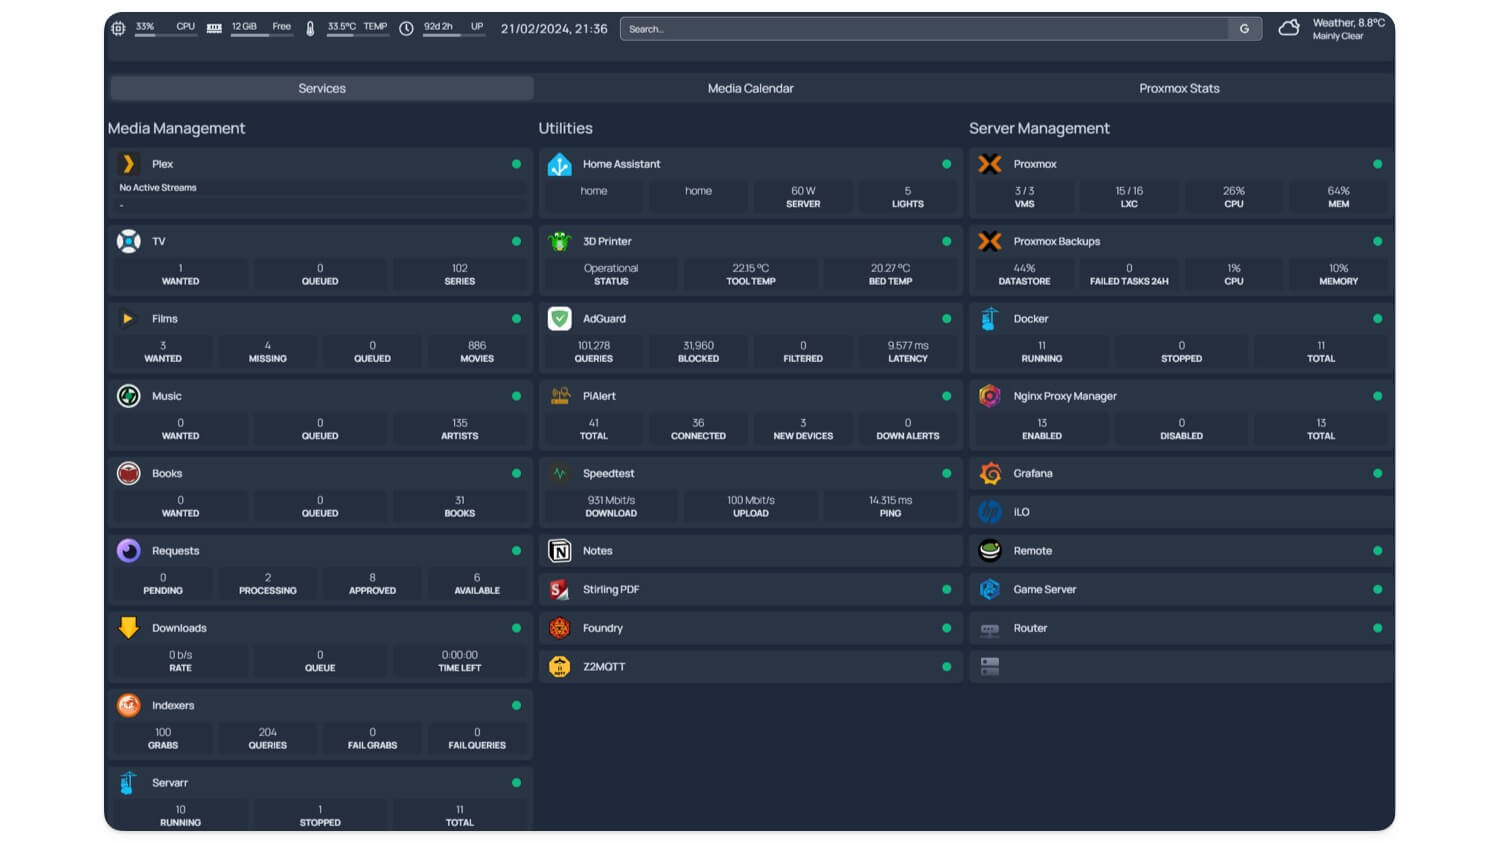The height and width of the screenshot is (843, 1500).
Task: Click the Z2MQTT icon
Action: [x=560, y=667]
